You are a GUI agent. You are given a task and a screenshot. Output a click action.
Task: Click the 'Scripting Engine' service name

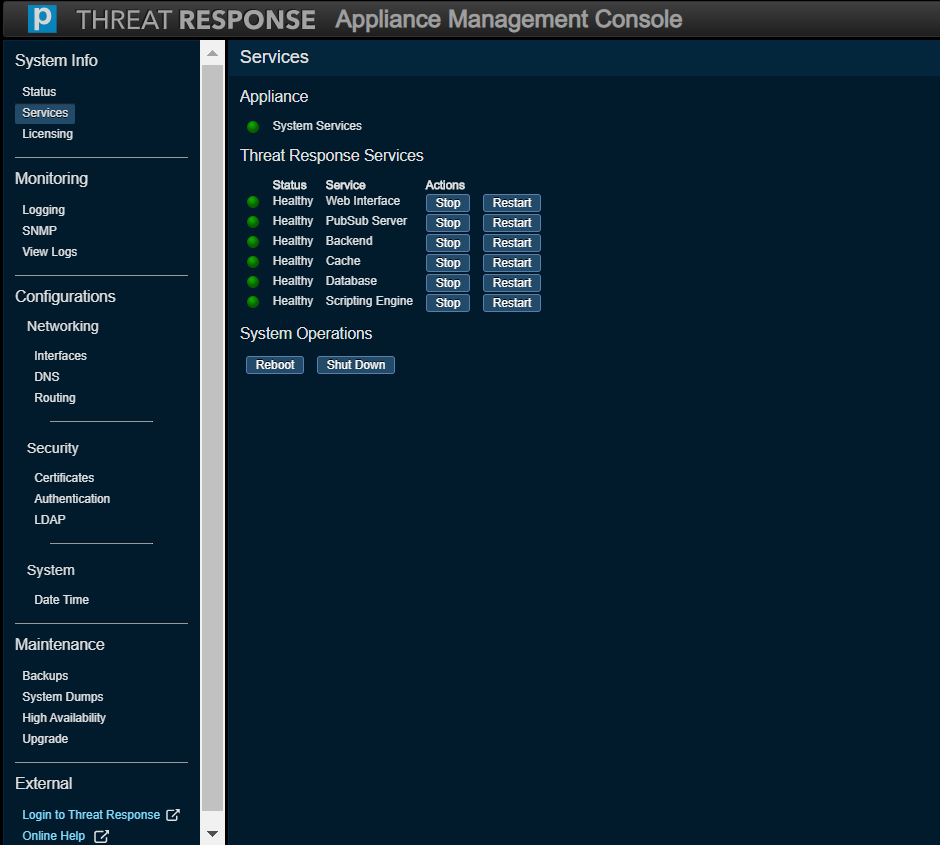(x=369, y=301)
